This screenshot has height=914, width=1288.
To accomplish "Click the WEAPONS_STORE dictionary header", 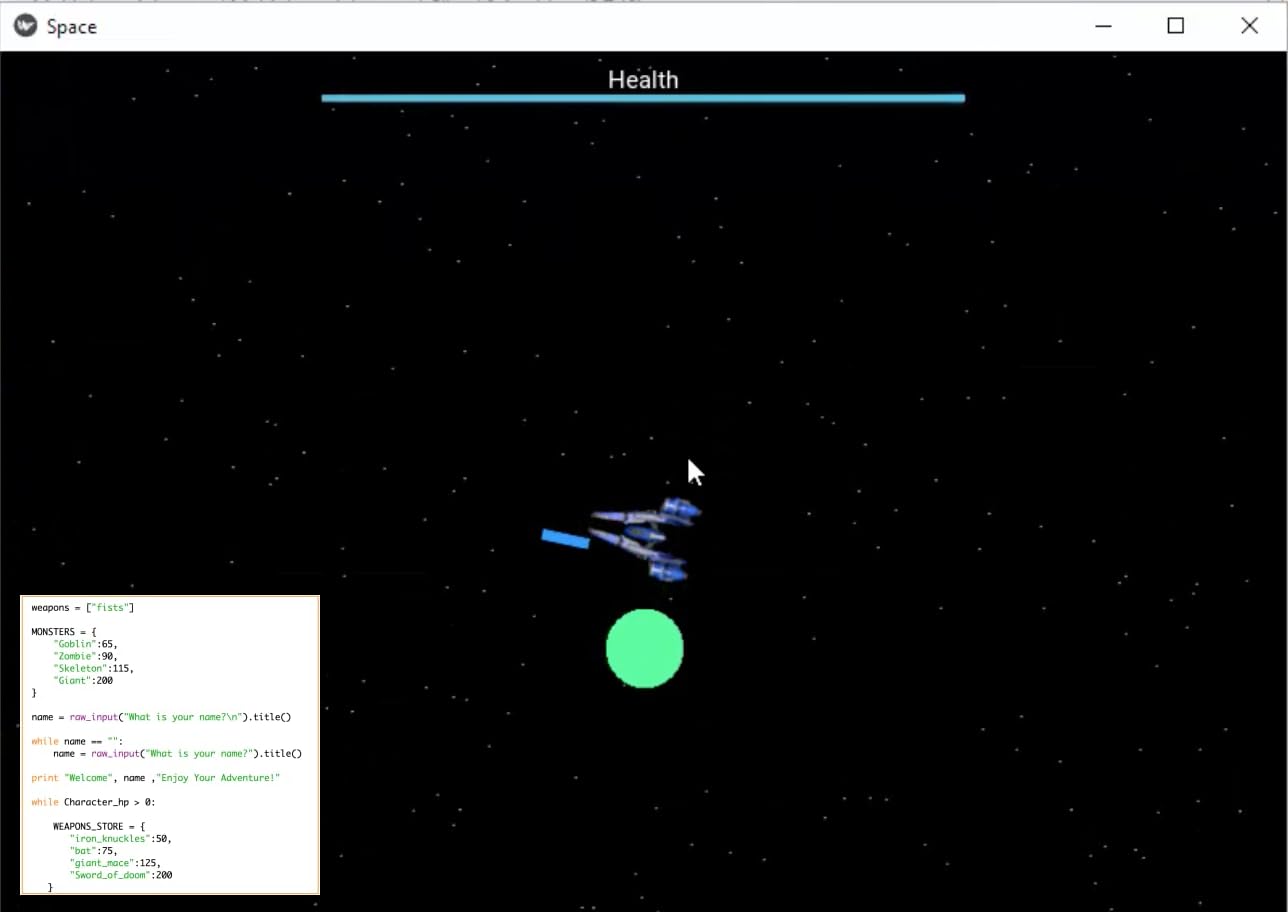I will [101, 826].
